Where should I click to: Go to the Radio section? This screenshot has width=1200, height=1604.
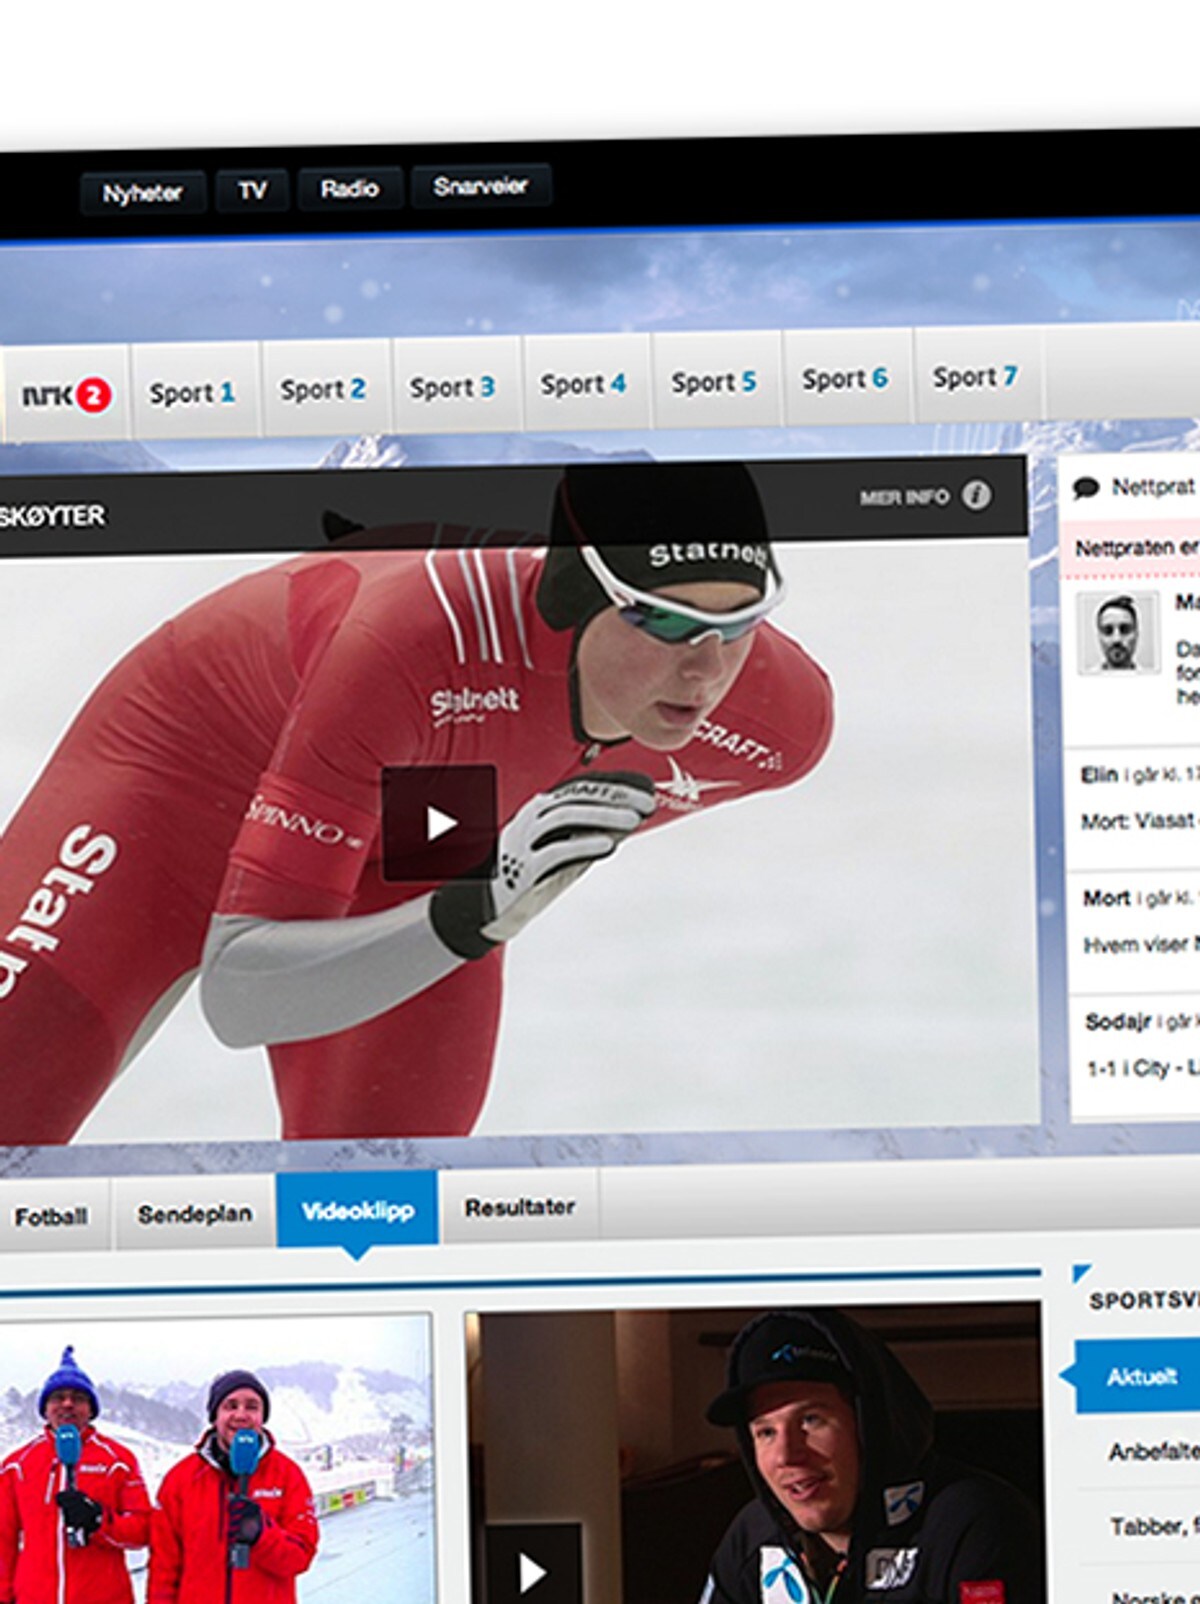click(349, 188)
